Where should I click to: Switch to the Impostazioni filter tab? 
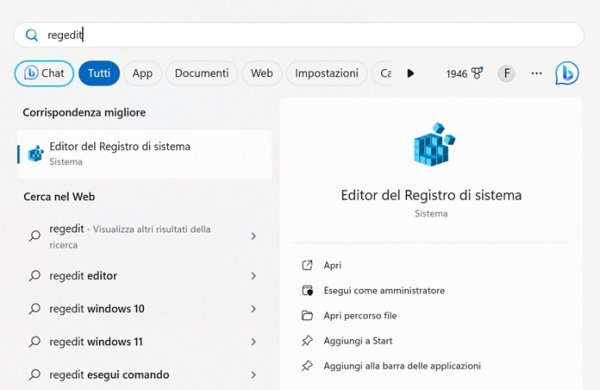[x=327, y=73]
